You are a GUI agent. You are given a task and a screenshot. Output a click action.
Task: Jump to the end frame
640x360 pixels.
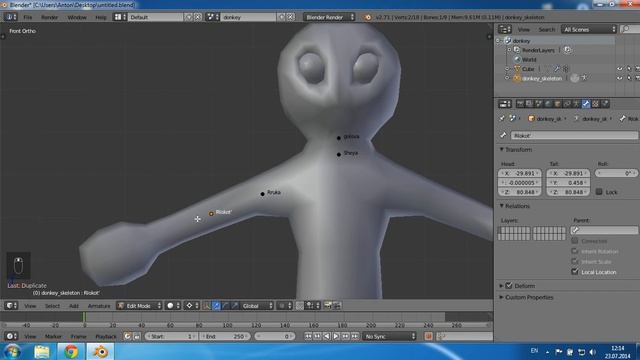355,336
